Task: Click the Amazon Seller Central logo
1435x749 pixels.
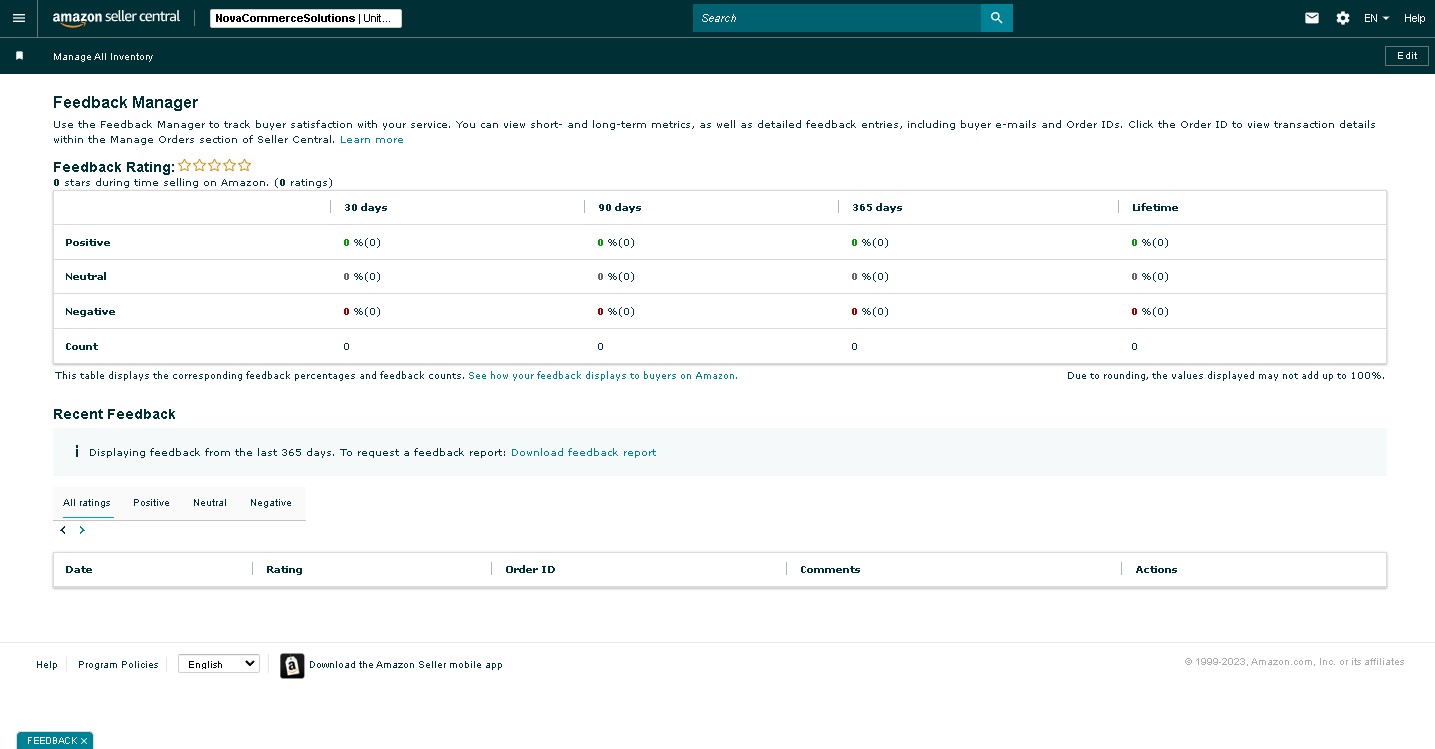Action: (x=116, y=18)
